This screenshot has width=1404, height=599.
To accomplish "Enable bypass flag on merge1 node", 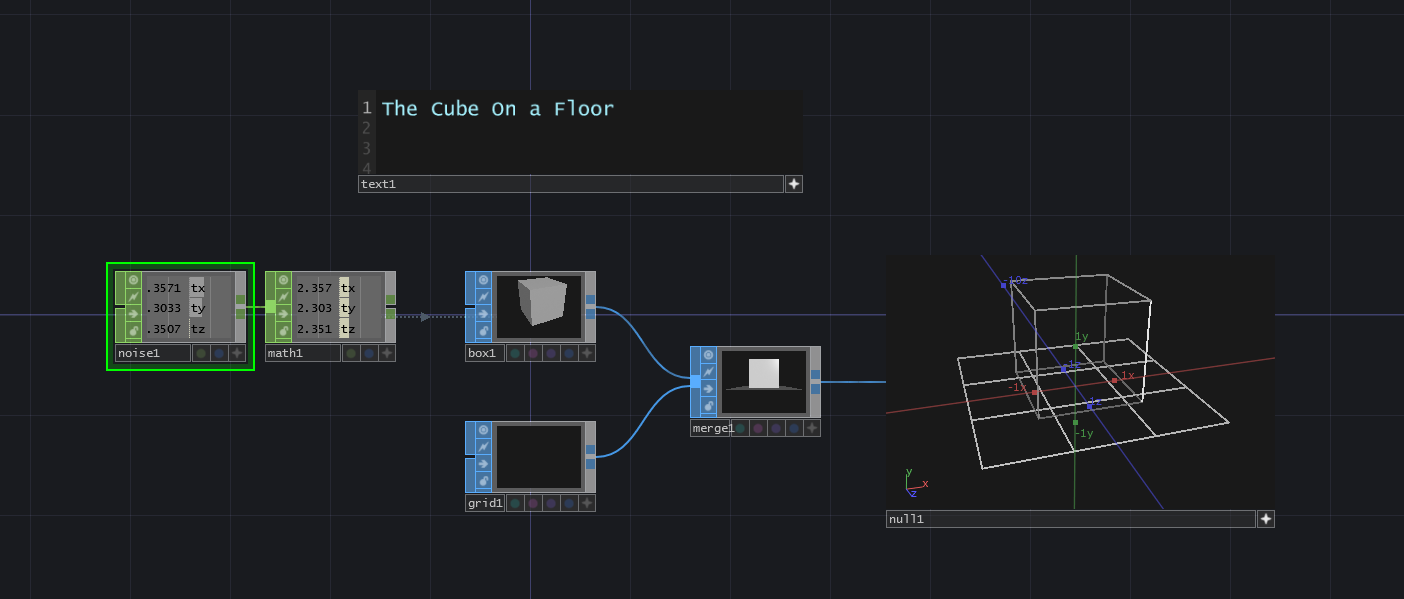I will point(708,389).
